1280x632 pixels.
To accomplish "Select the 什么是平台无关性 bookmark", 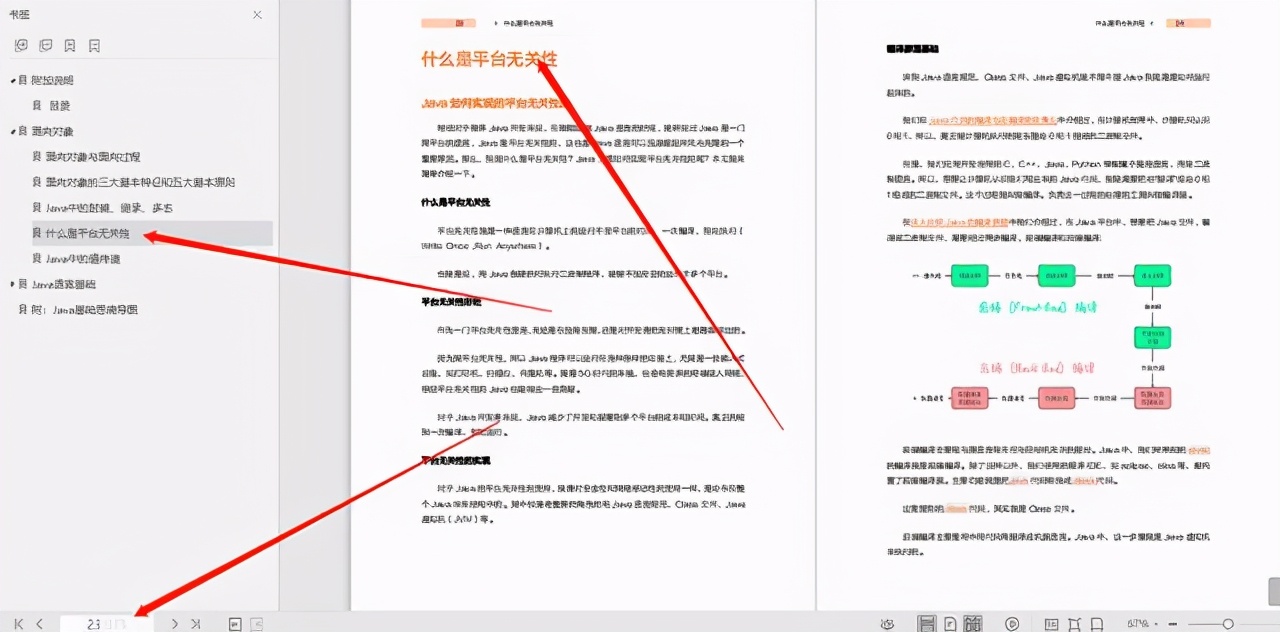I will pos(96,233).
